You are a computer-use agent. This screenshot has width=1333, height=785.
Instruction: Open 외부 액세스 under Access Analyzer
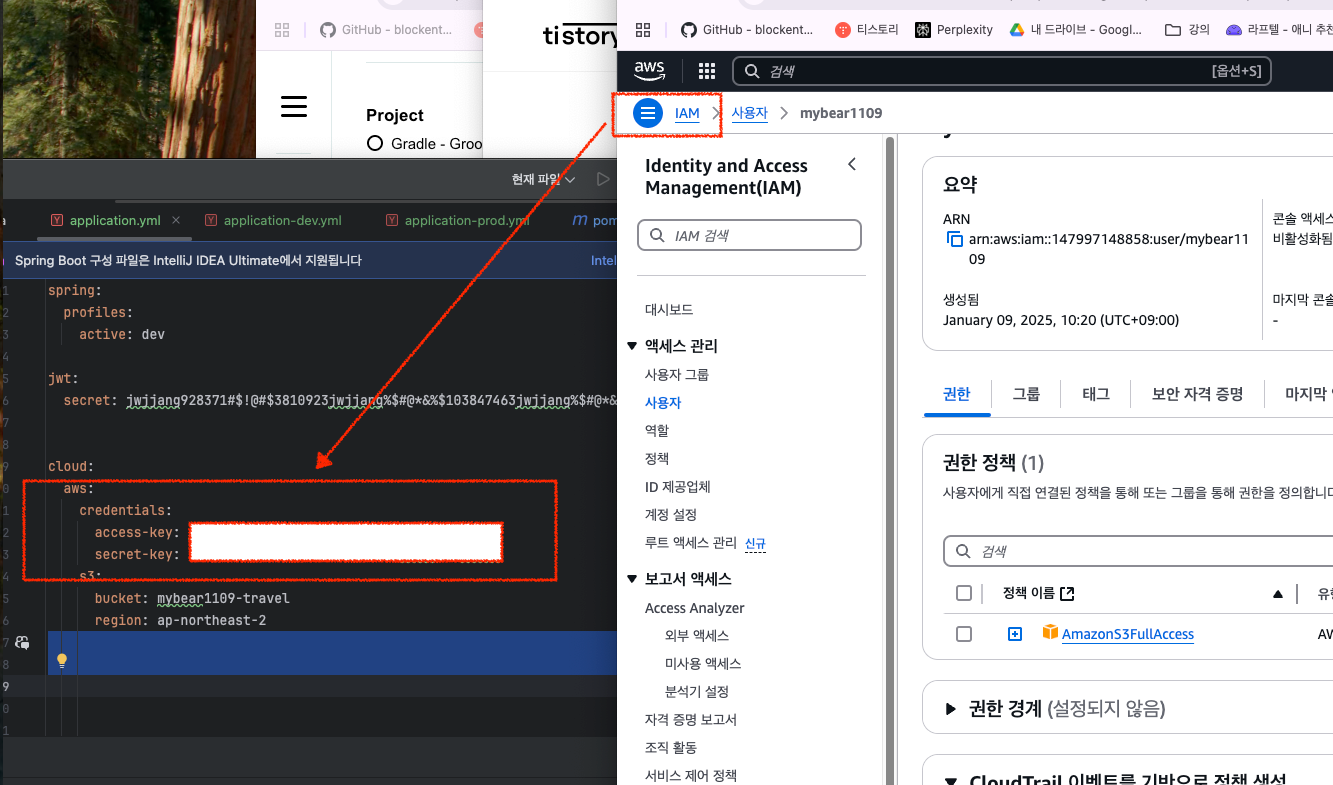pyautogui.click(x=697, y=636)
